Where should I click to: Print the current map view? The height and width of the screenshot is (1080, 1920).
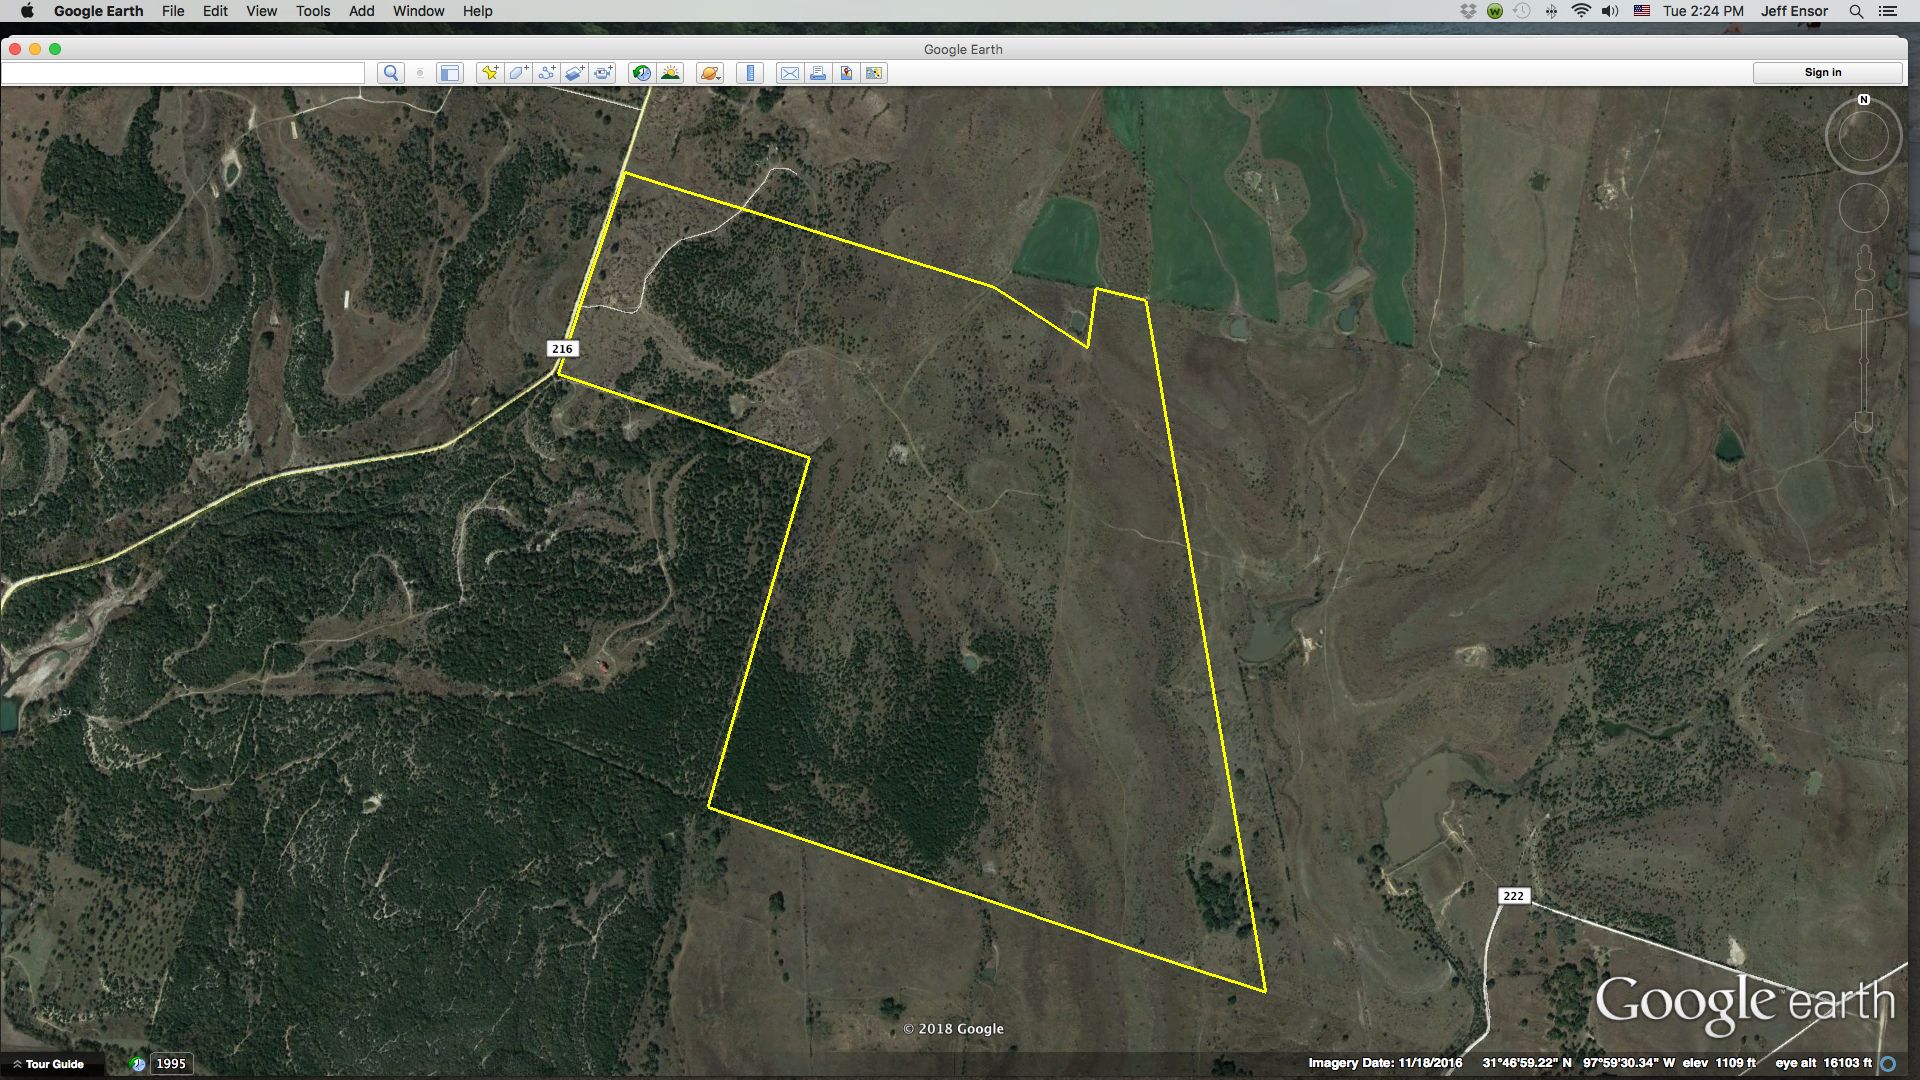[818, 72]
